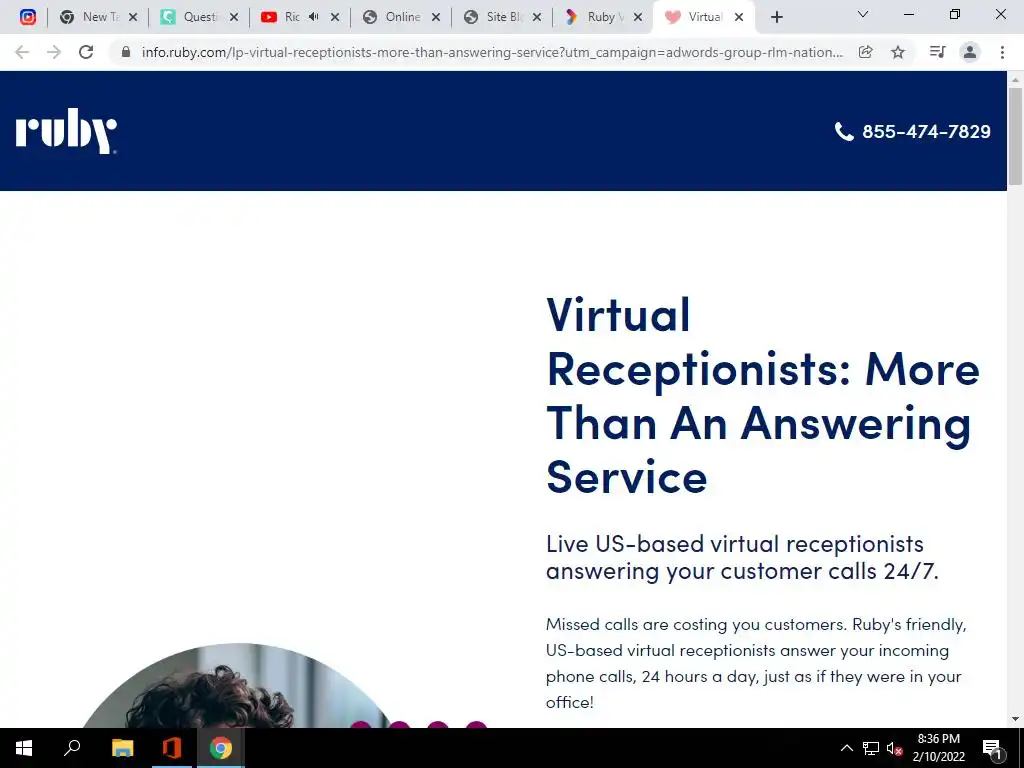Viewport: 1024px width, 768px height.
Task: Click paragraph starting Missed calls are costing
Action: point(756,663)
